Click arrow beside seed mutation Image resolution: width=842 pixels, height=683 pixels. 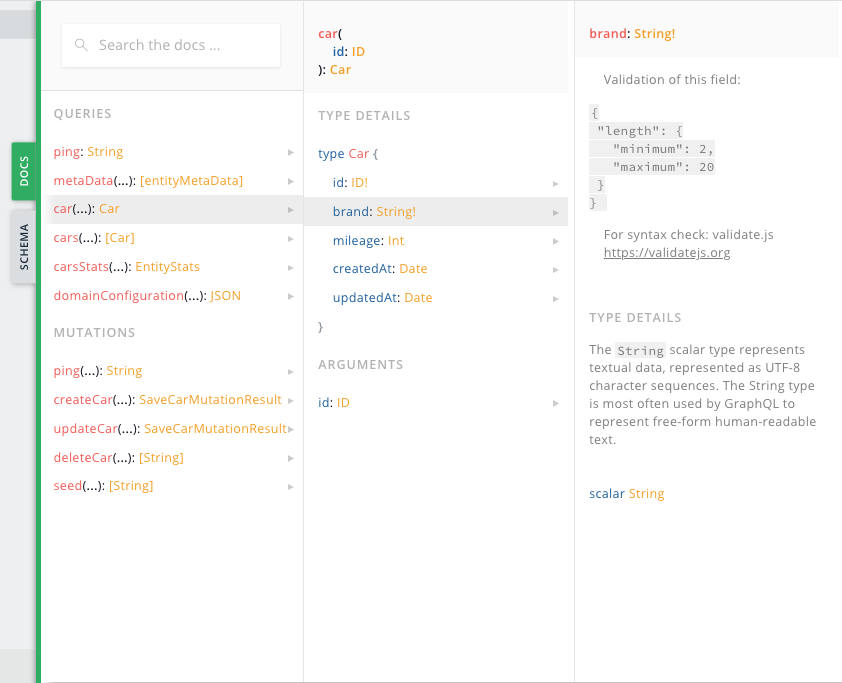coord(290,486)
